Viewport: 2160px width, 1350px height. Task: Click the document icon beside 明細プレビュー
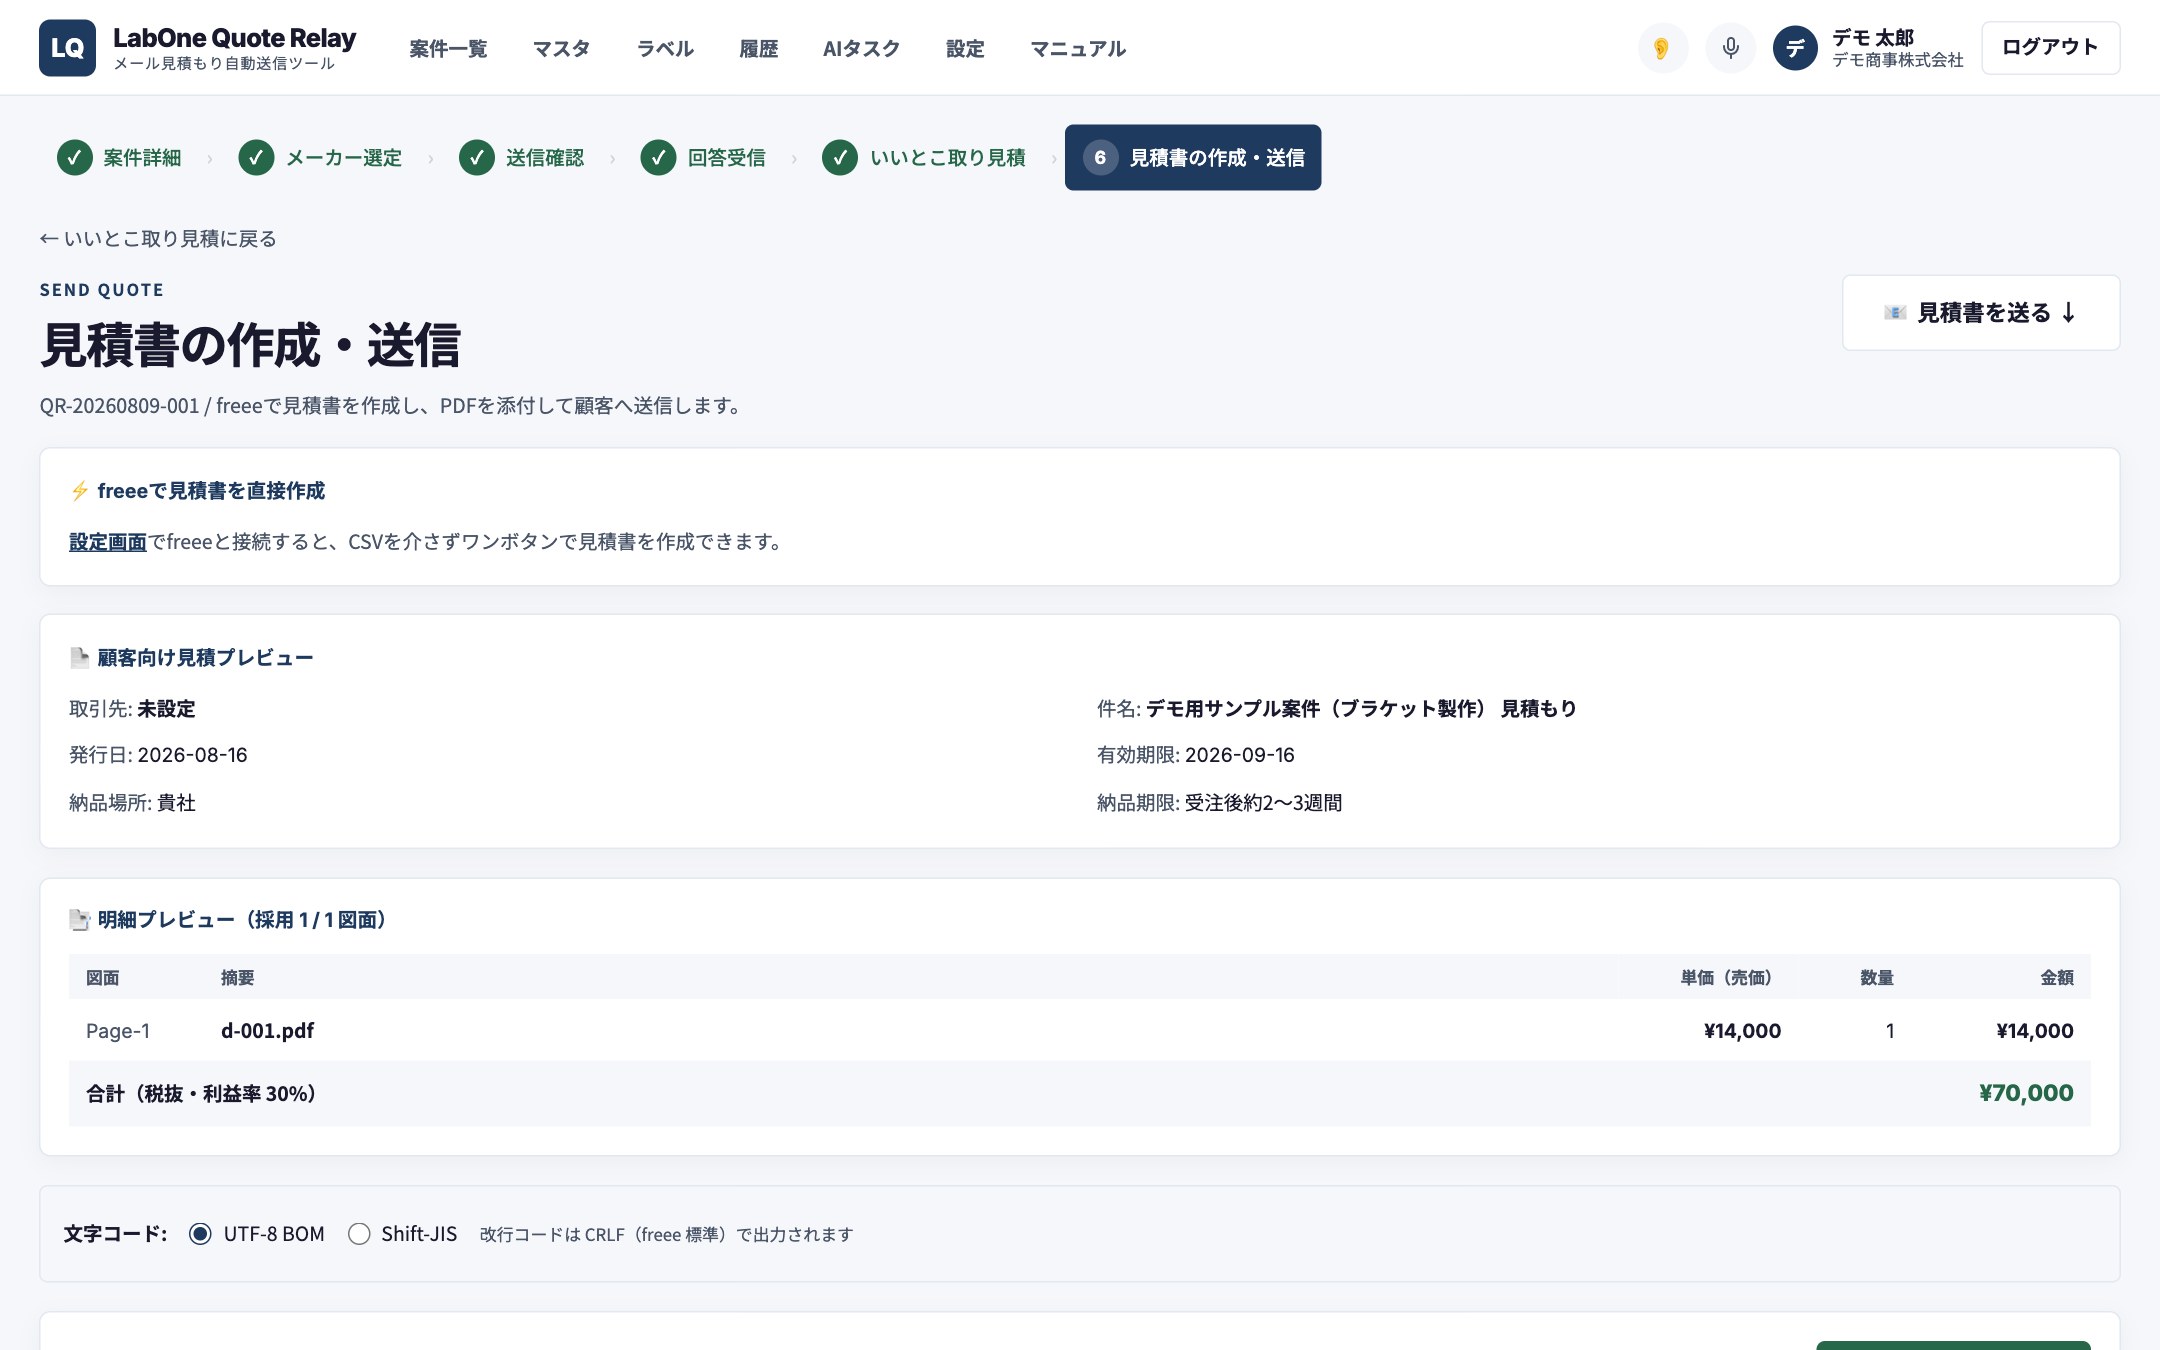(80, 920)
